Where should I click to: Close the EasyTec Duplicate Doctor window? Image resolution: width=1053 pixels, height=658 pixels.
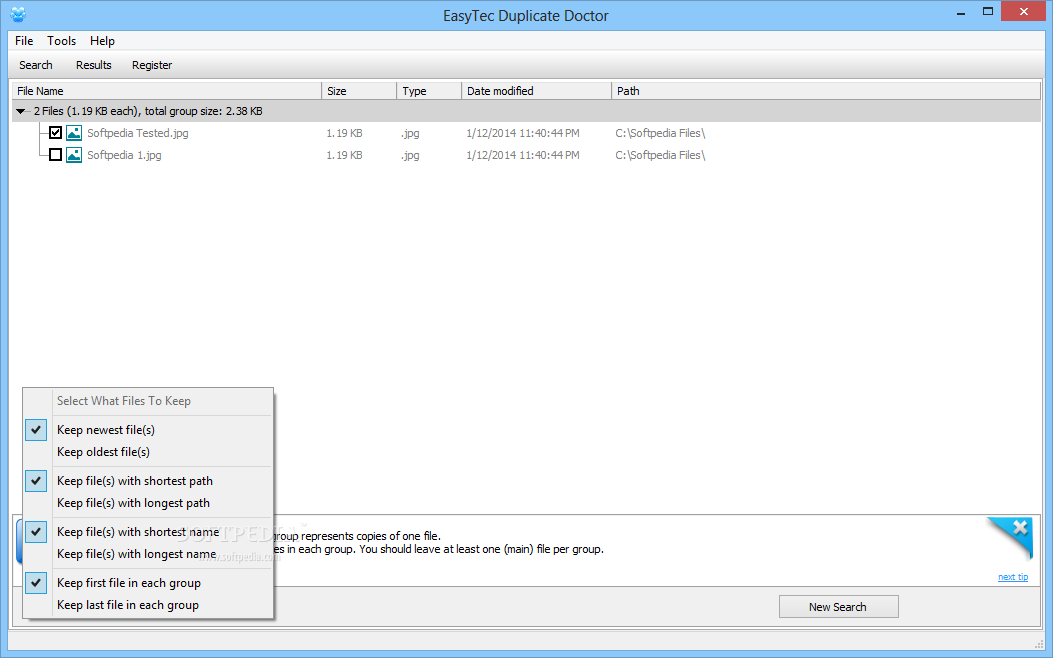click(x=1023, y=11)
